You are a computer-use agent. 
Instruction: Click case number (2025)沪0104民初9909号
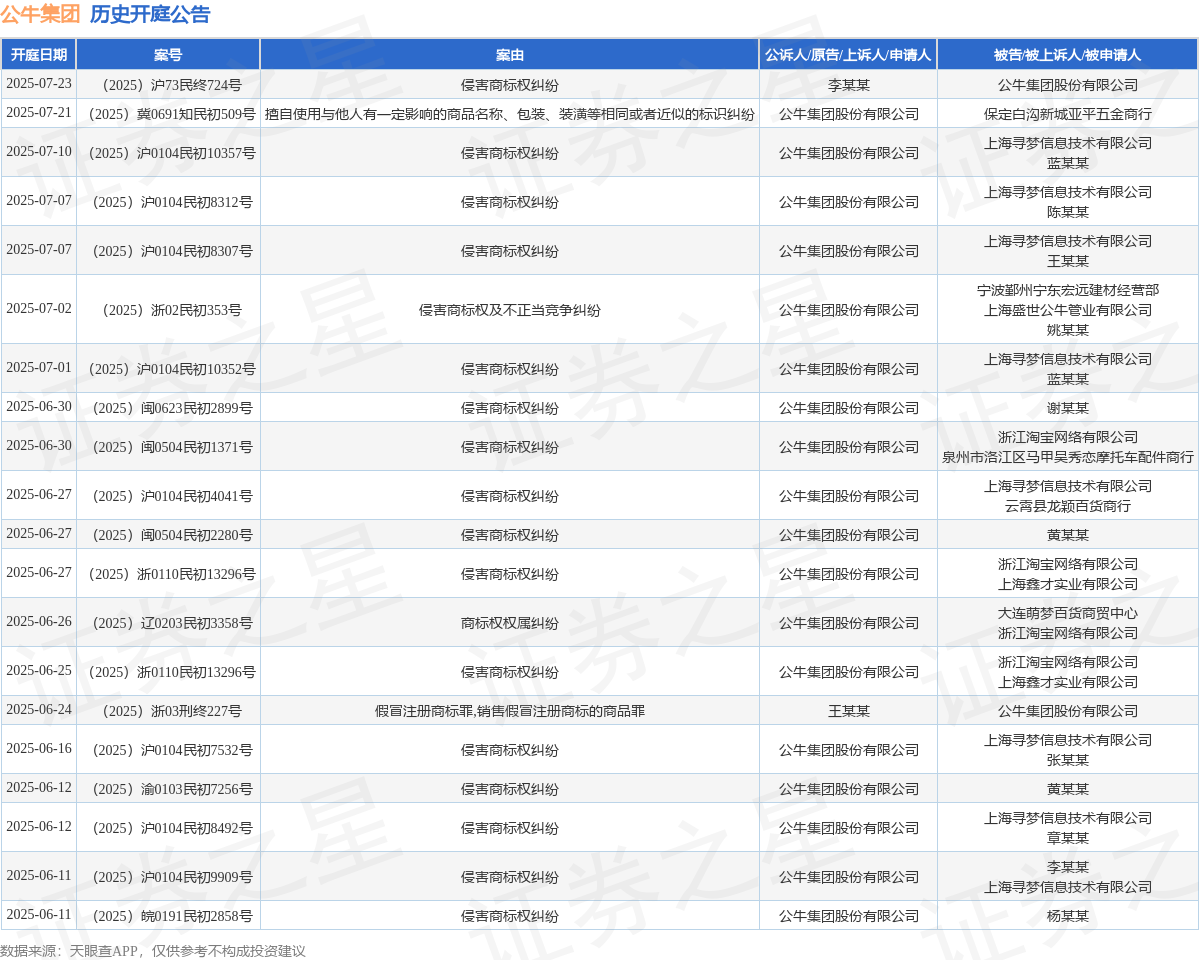(168, 877)
